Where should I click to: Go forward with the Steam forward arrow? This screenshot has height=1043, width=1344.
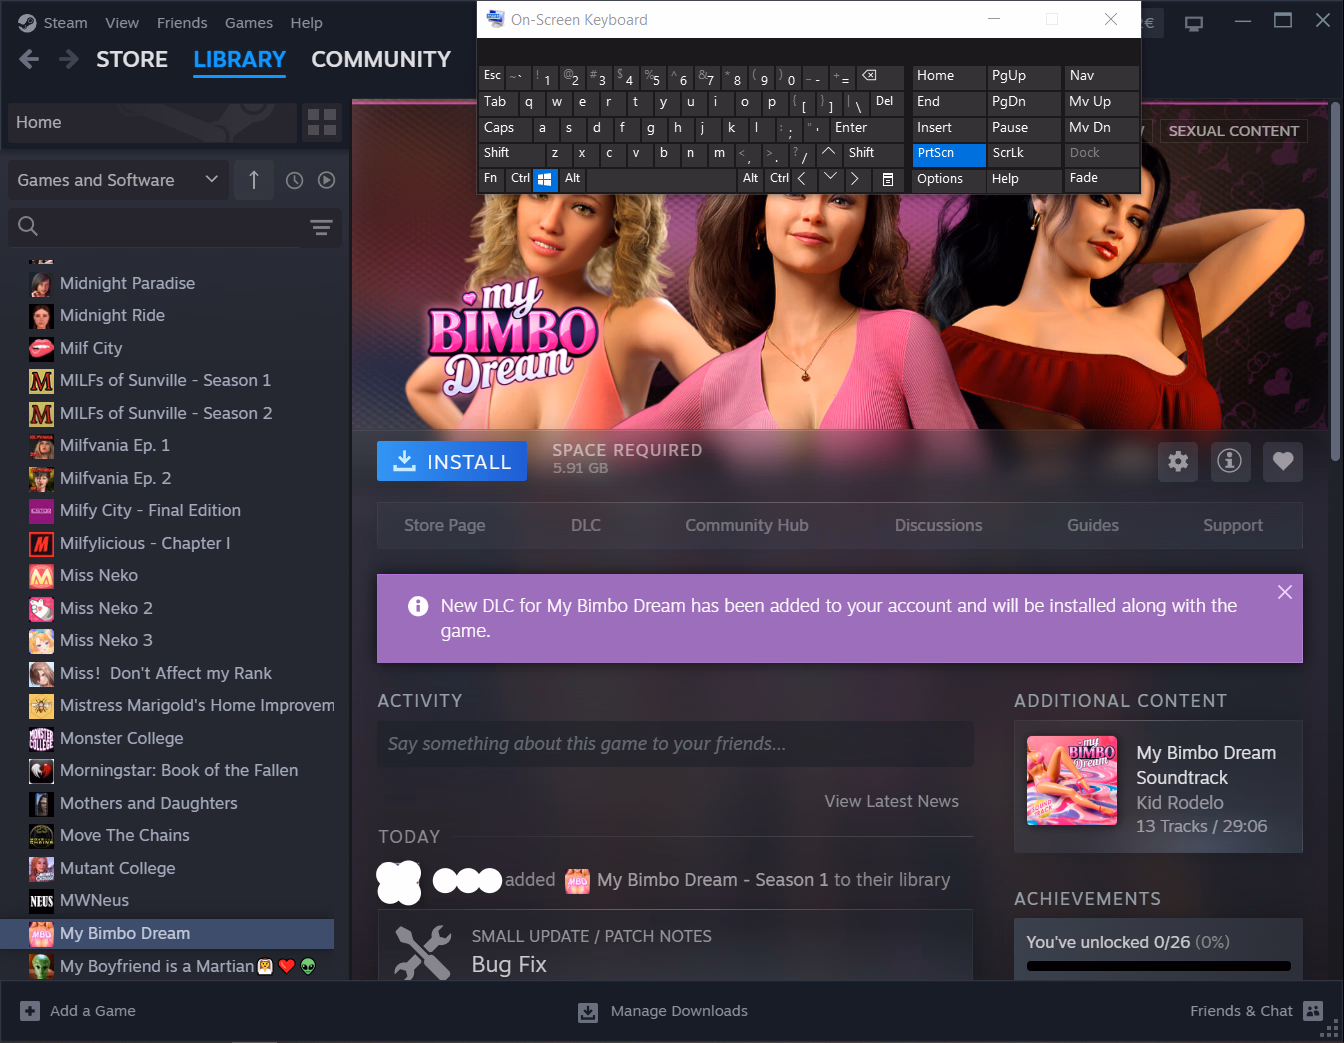coord(69,60)
